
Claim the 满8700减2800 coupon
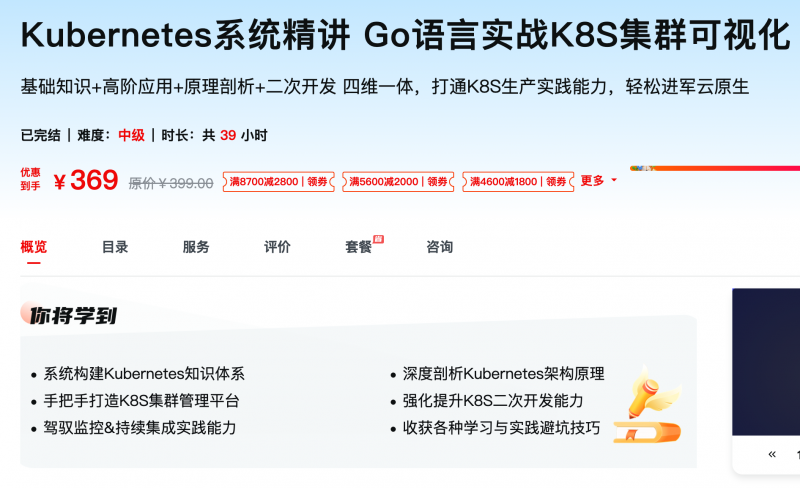279,182
